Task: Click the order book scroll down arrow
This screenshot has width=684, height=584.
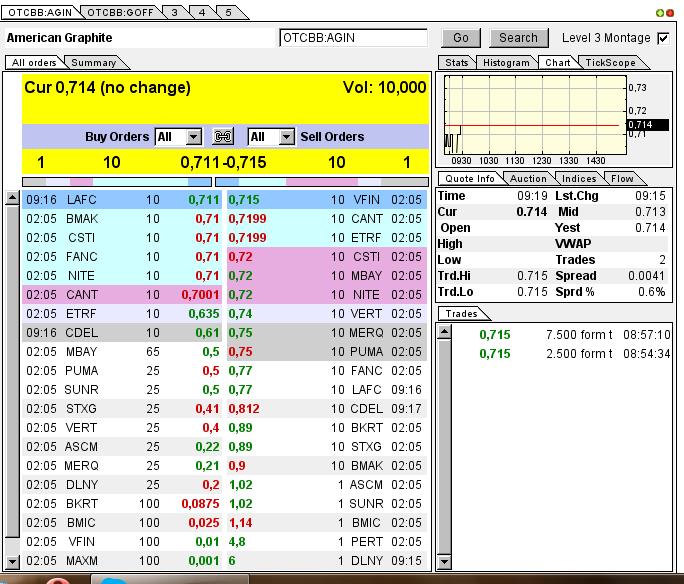Action: click(x=12, y=562)
